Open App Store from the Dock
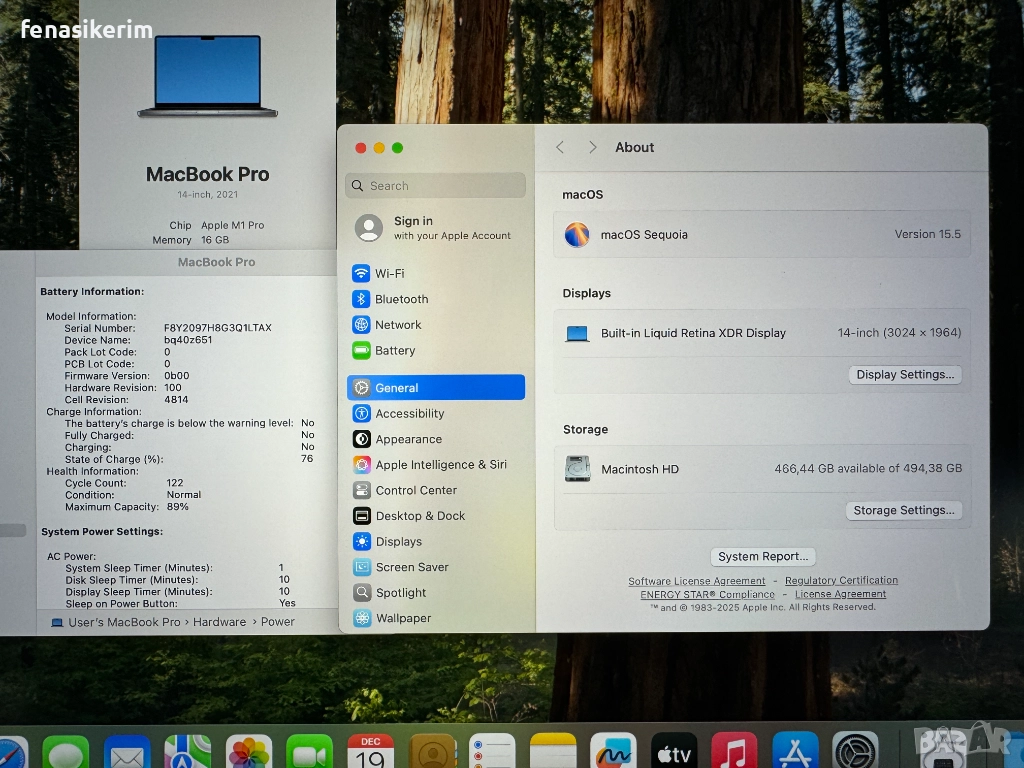Viewport: 1024px width, 768px height. pos(795,751)
